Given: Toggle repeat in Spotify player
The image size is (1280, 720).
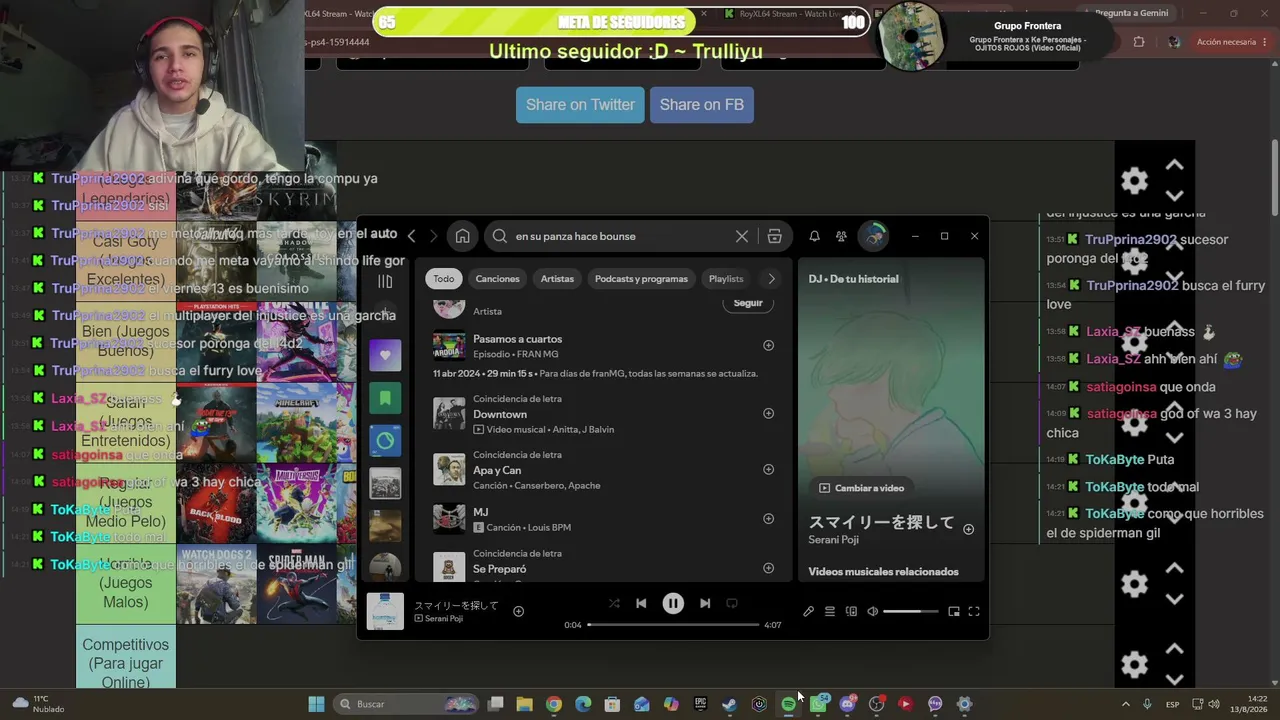Looking at the screenshot, I should tap(732, 603).
